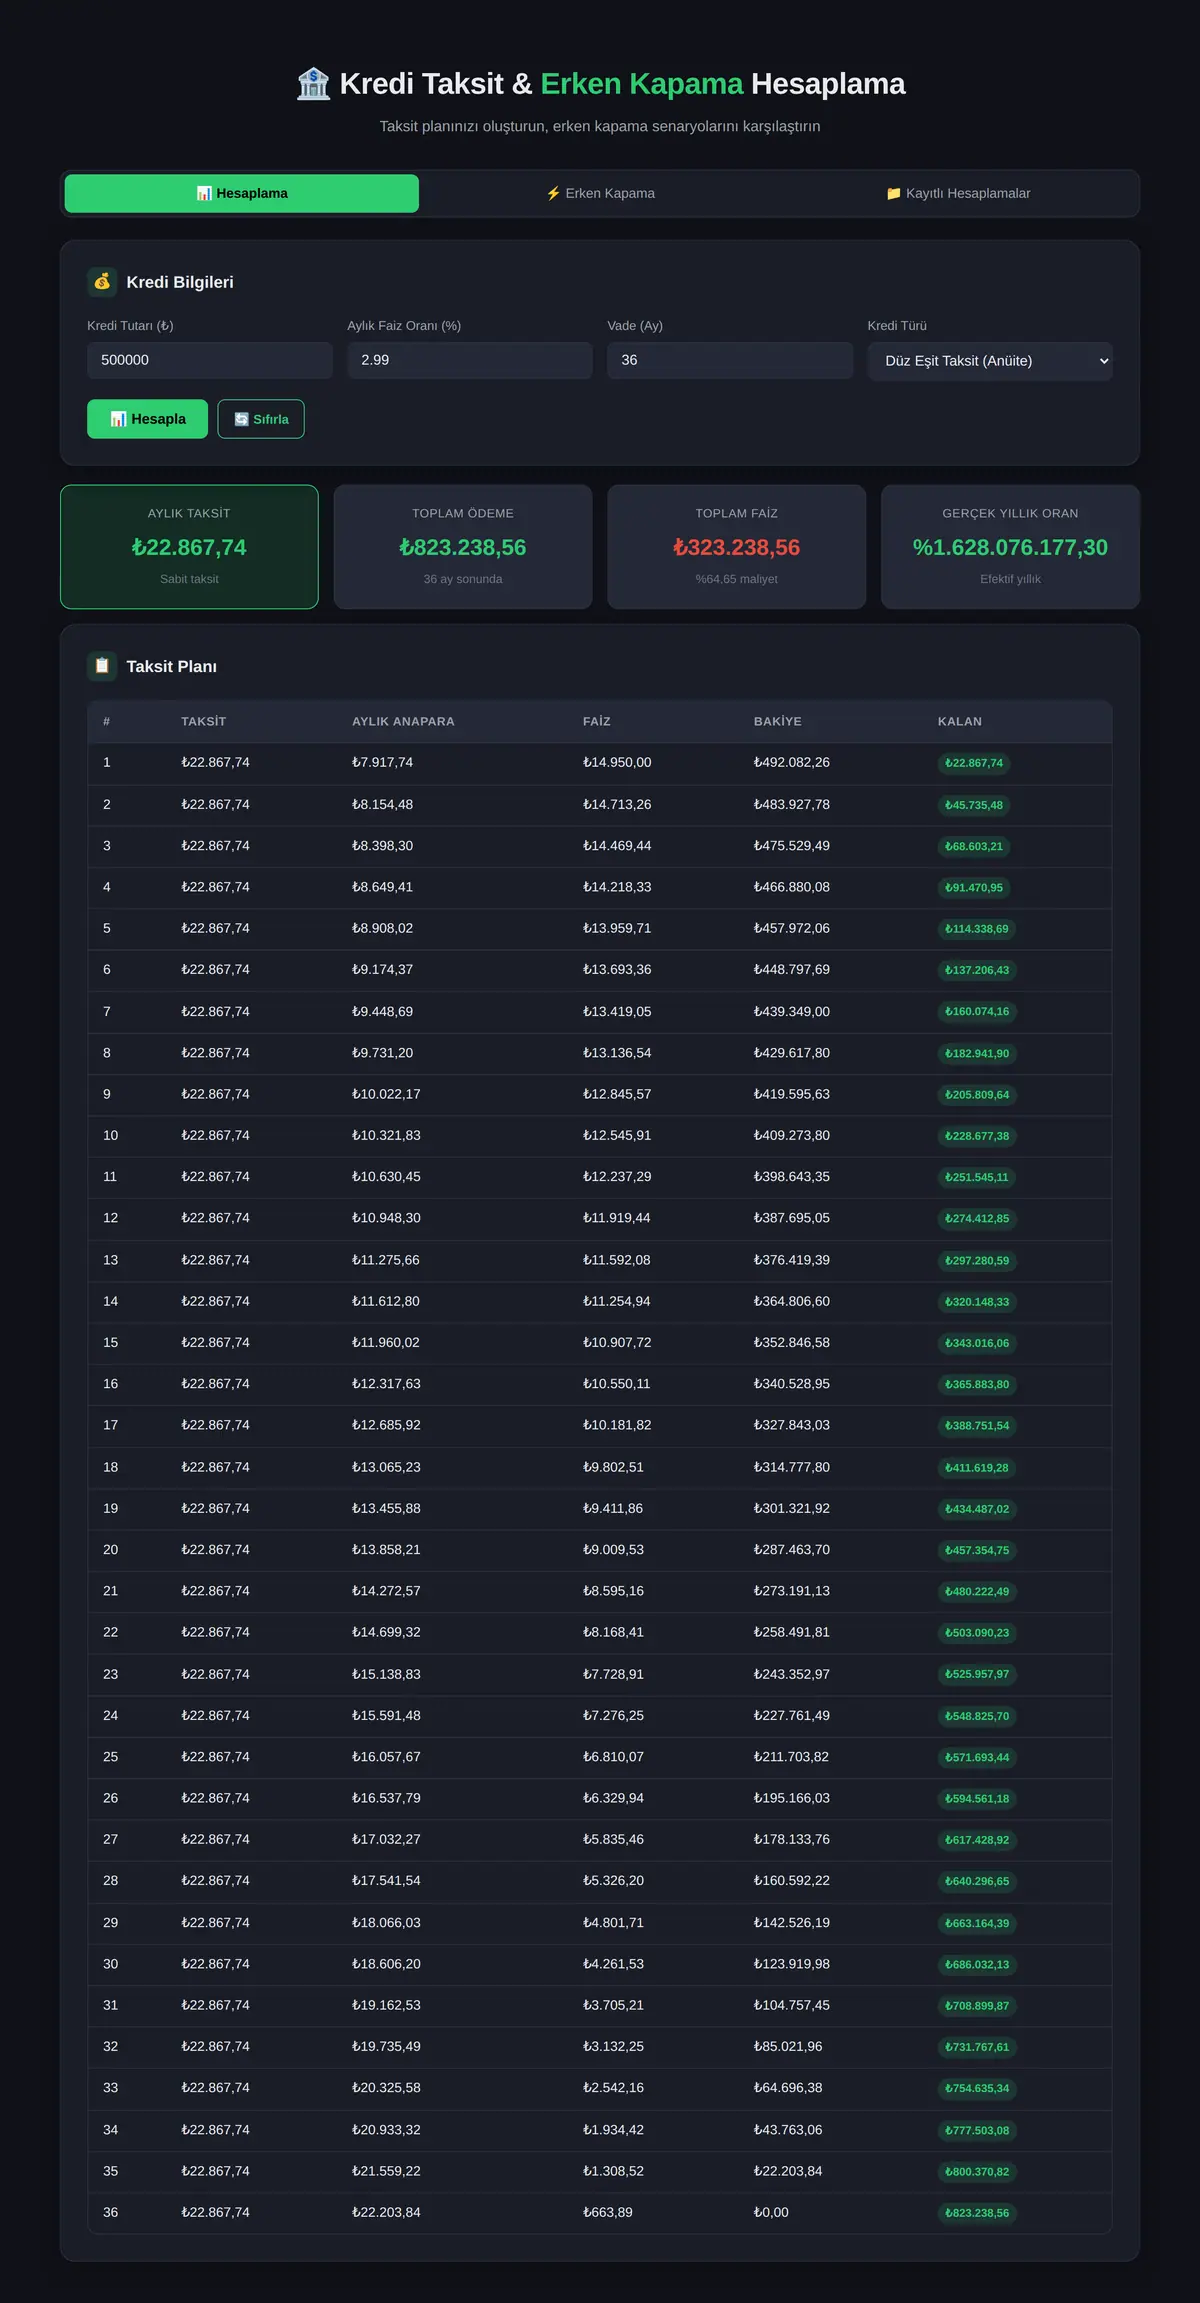Click the ₺754.635,34 badge in row 33

[977, 2088]
